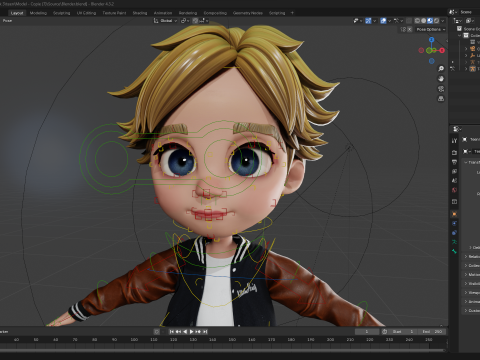Jump to timeline end frame
Screen dimensions: 480x360
coord(205,332)
